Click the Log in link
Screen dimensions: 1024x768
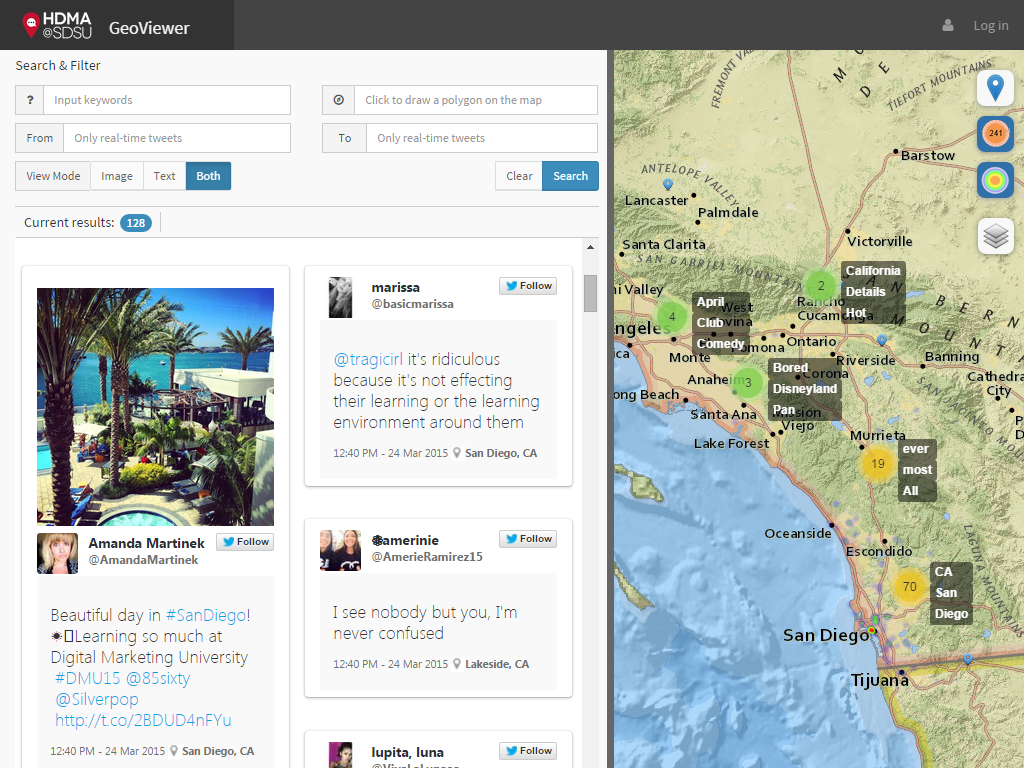(x=991, y=25)
